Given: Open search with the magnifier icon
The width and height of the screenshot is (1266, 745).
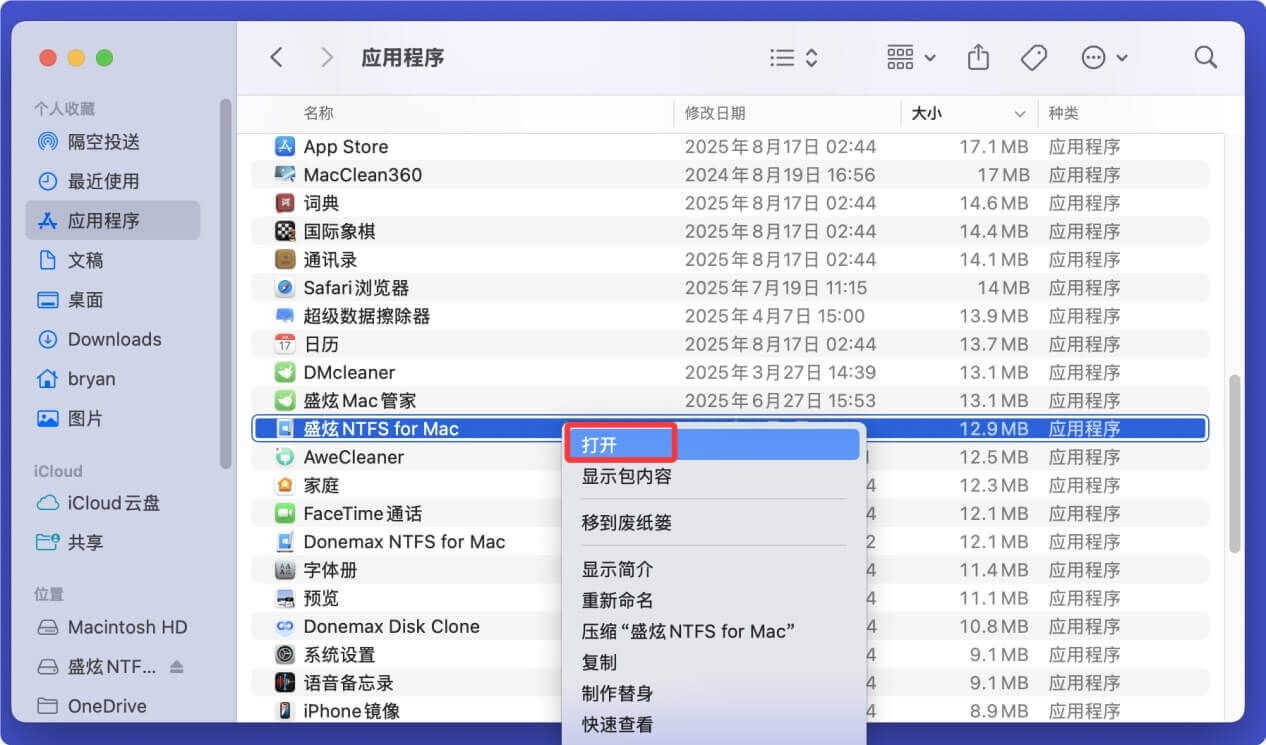Looking at the screenshot, I should [1205, 57].
